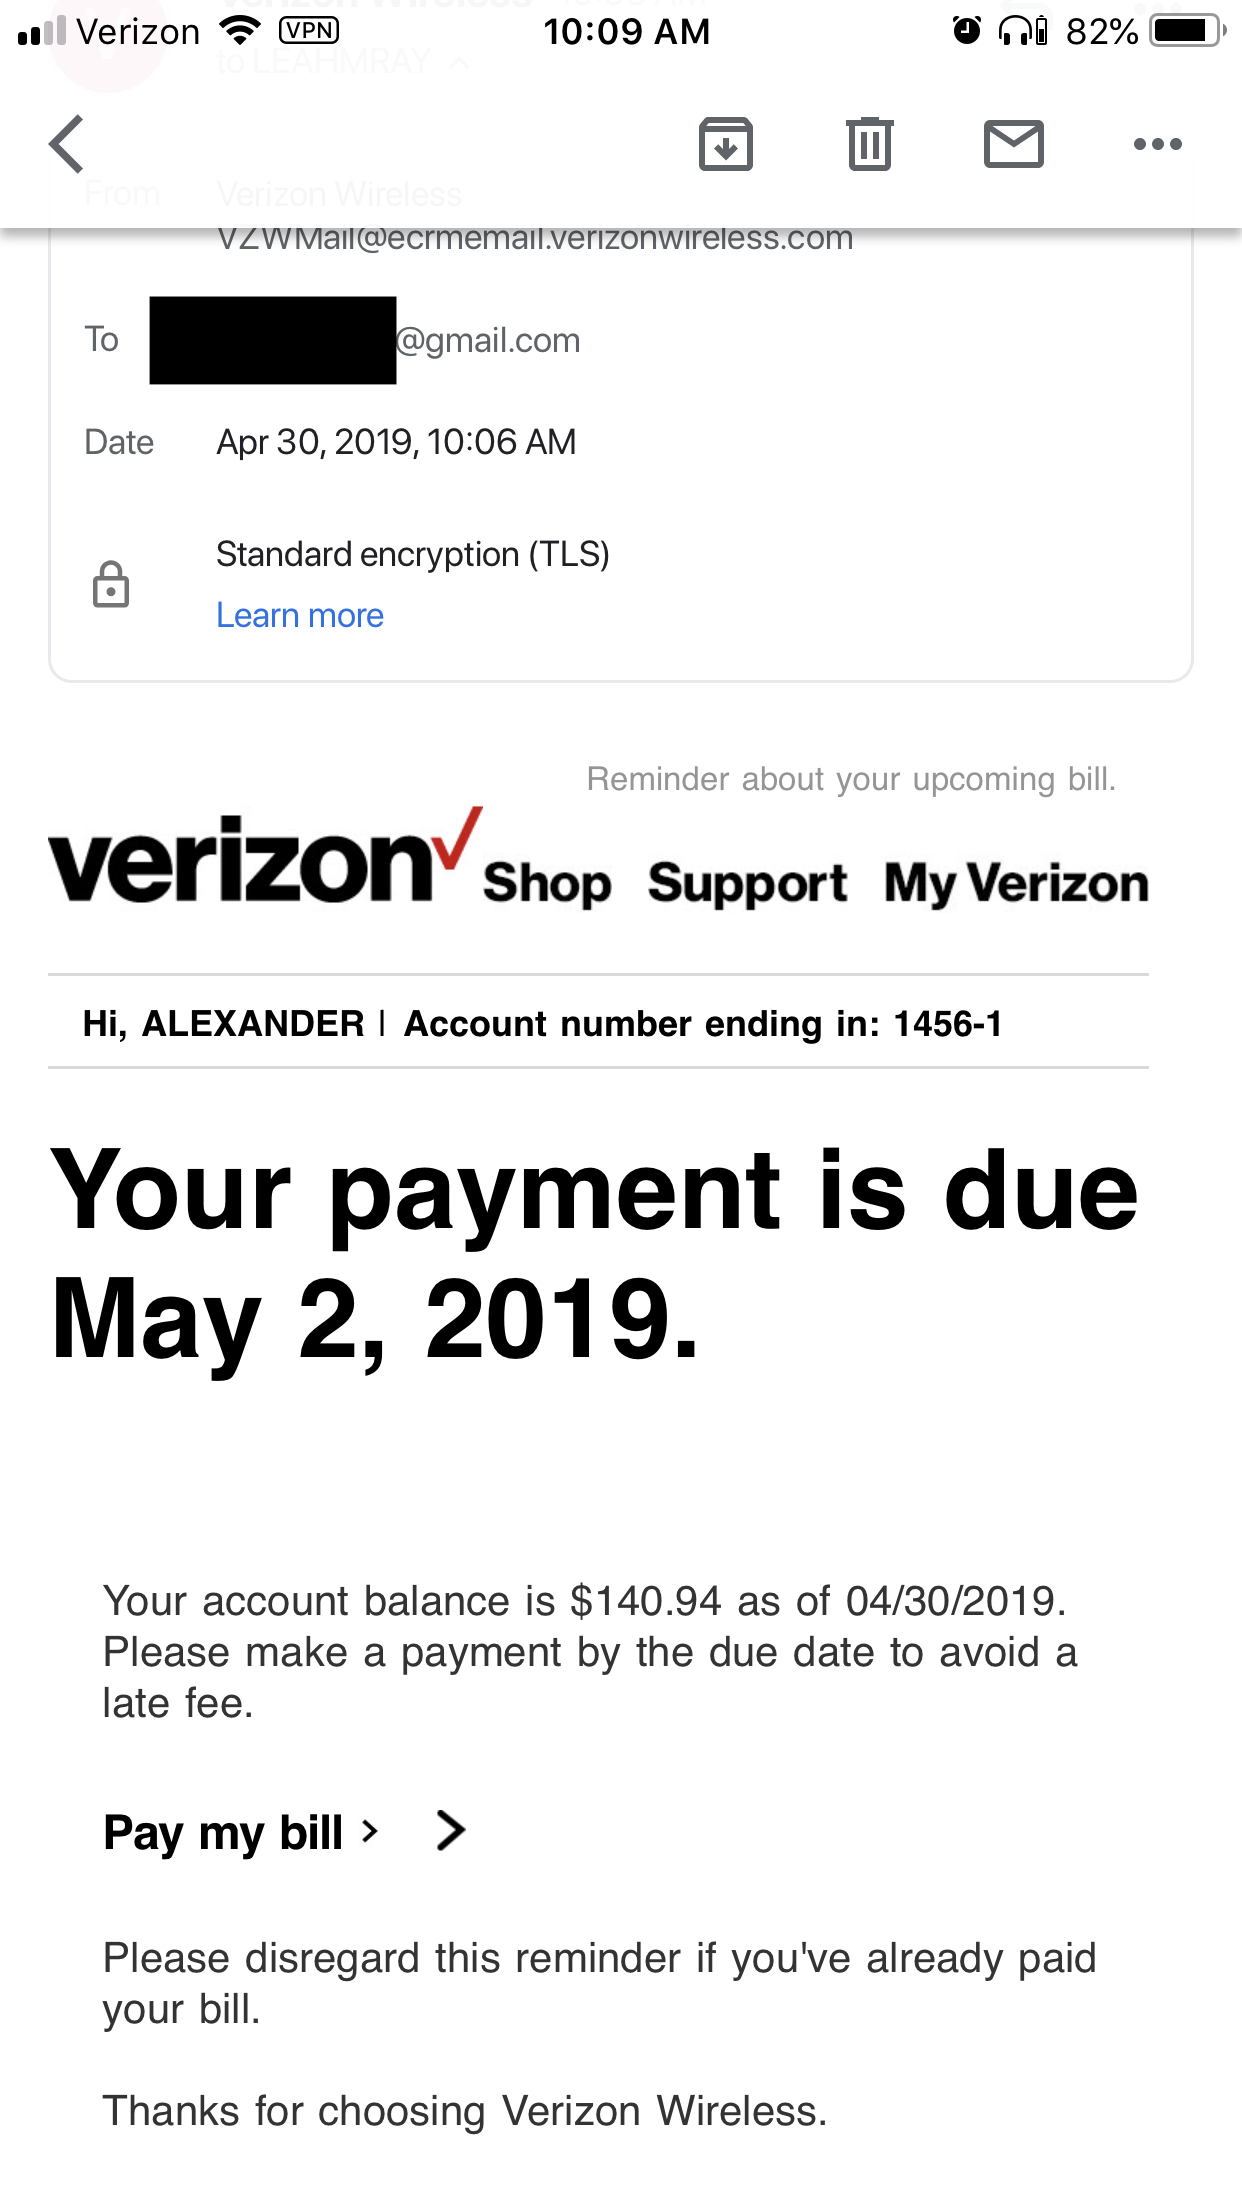Tap the VPN indicator in status bar

309,30
